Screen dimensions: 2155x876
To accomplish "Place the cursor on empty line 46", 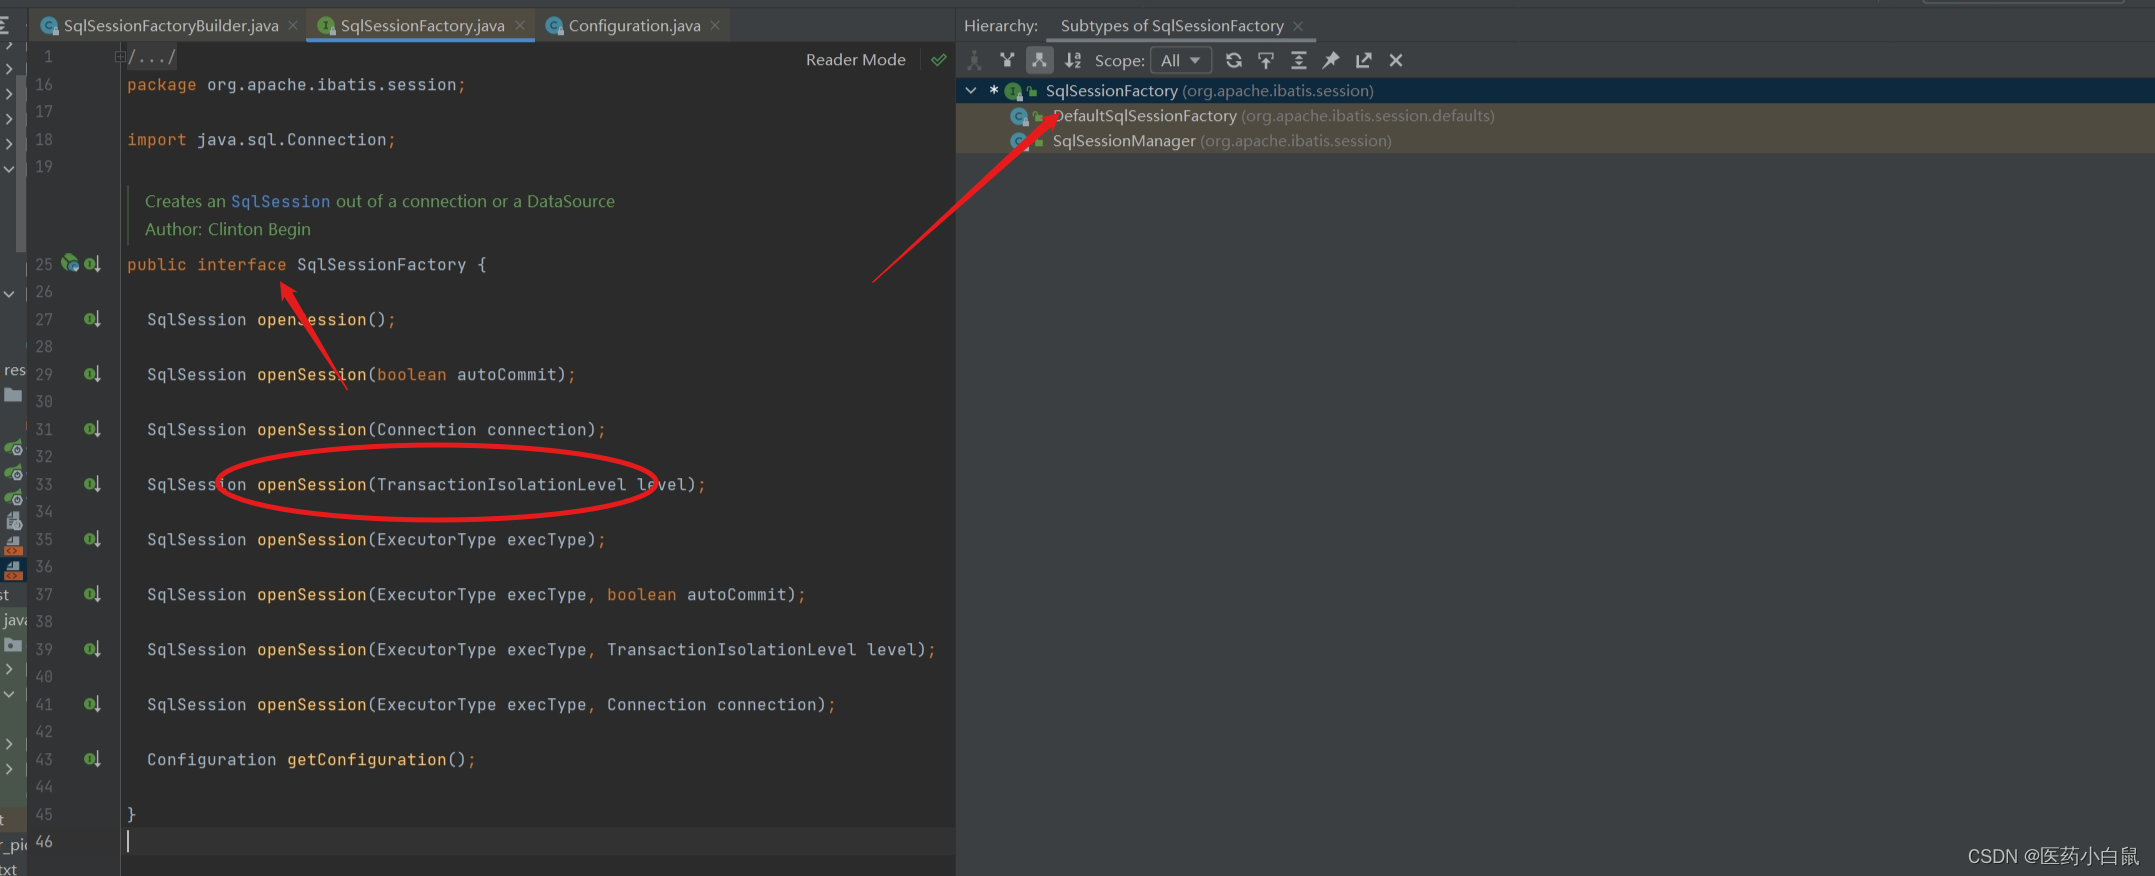I will tap(540, 842).
